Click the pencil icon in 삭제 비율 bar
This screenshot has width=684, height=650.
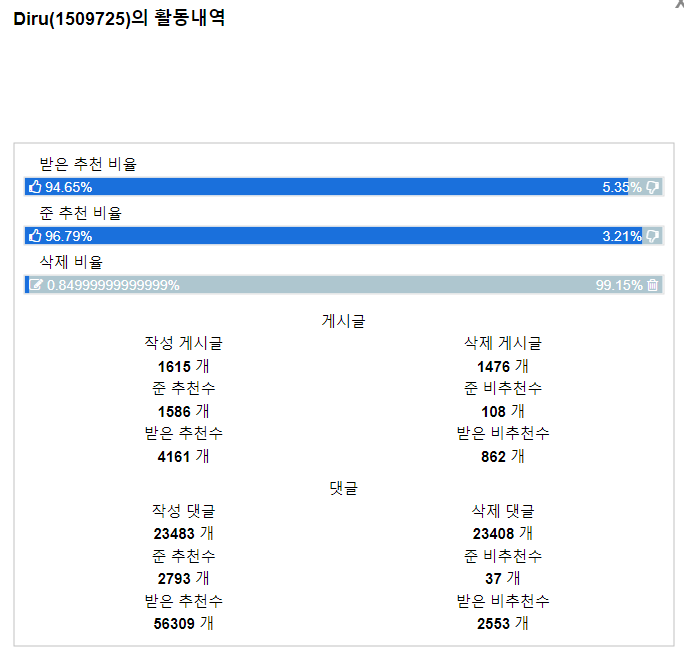pyautogui.click(x=36, y=285)
